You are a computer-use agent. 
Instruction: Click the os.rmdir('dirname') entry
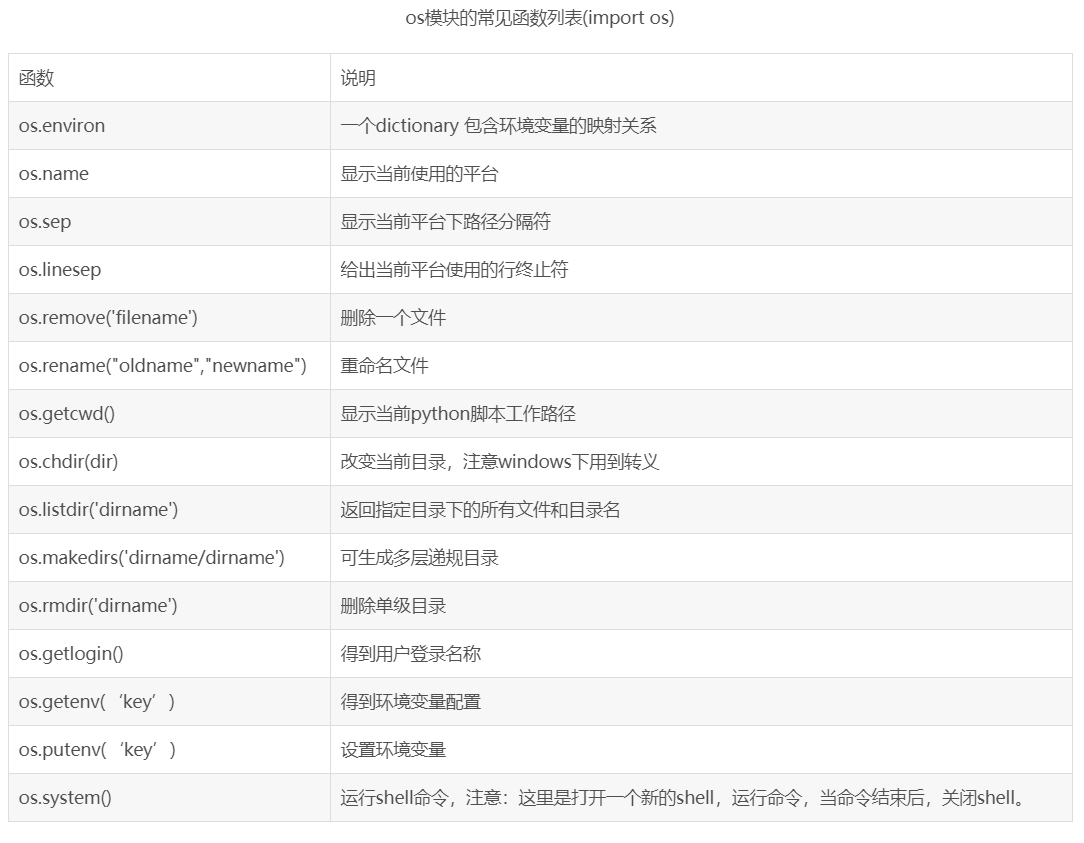(x=86, y=605)
